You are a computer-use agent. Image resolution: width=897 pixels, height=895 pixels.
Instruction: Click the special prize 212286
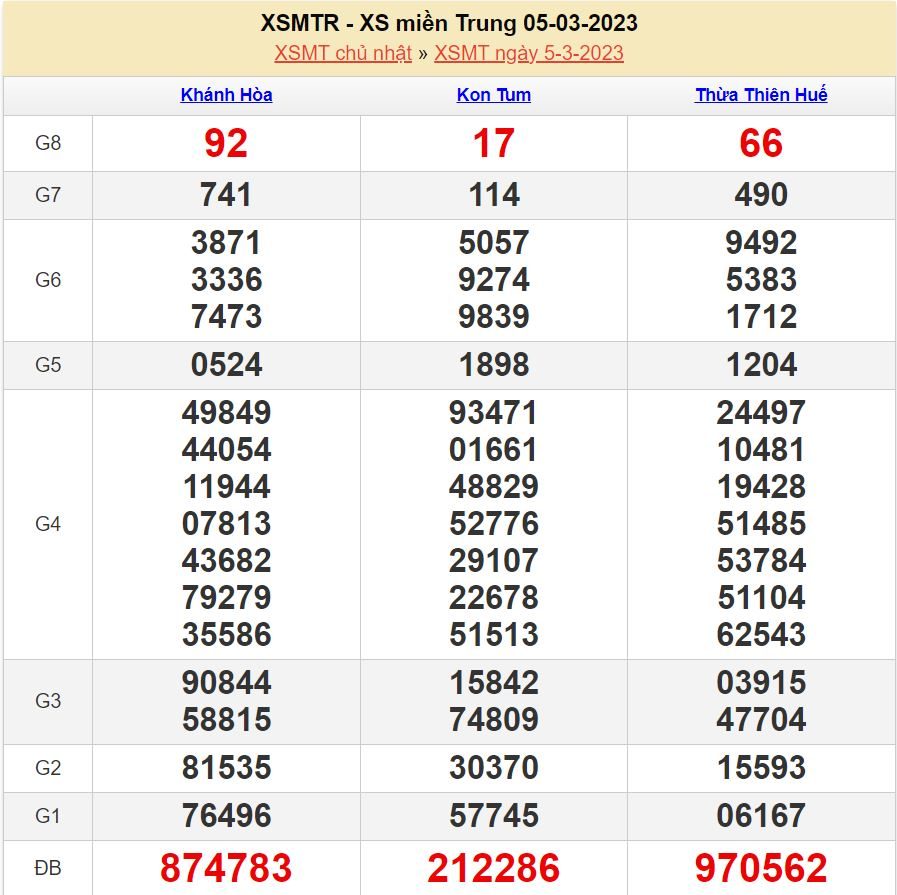point(494,868)
